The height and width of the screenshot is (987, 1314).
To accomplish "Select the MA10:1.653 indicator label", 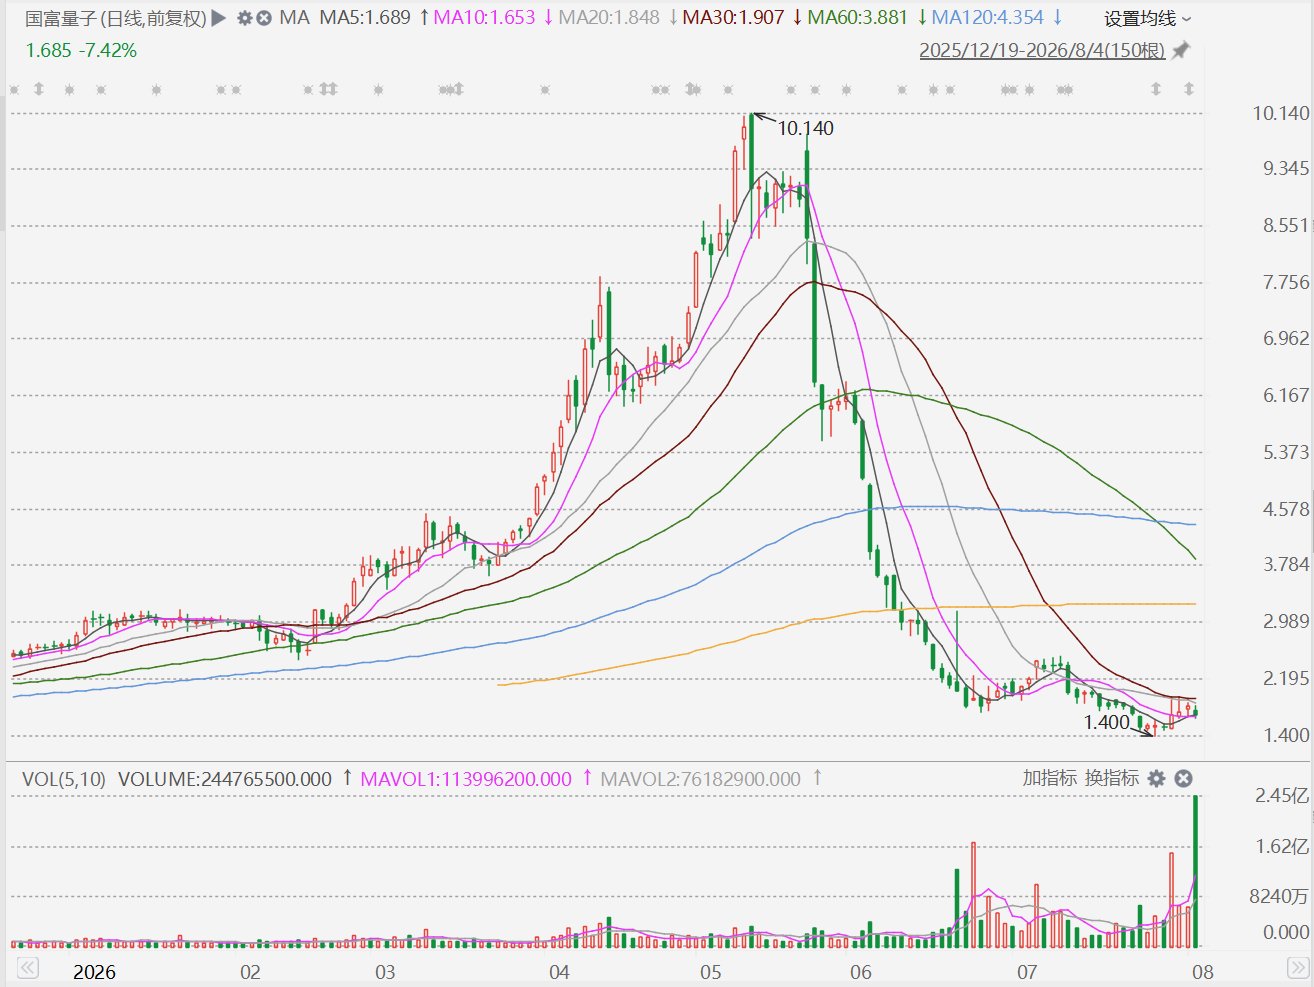I will 484,18.
